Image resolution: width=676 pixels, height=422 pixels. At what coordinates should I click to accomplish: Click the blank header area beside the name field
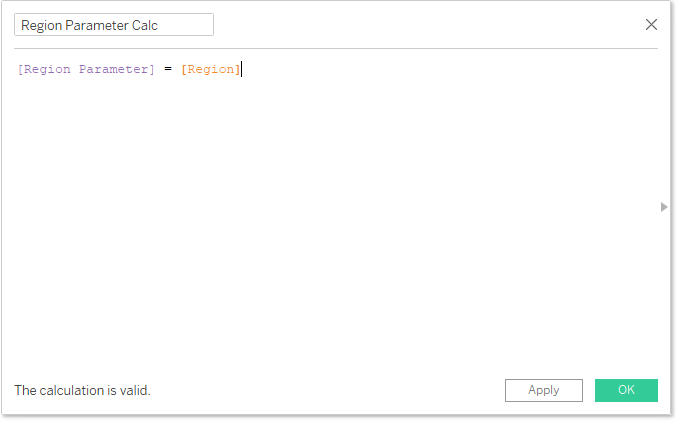pos(420,25)
